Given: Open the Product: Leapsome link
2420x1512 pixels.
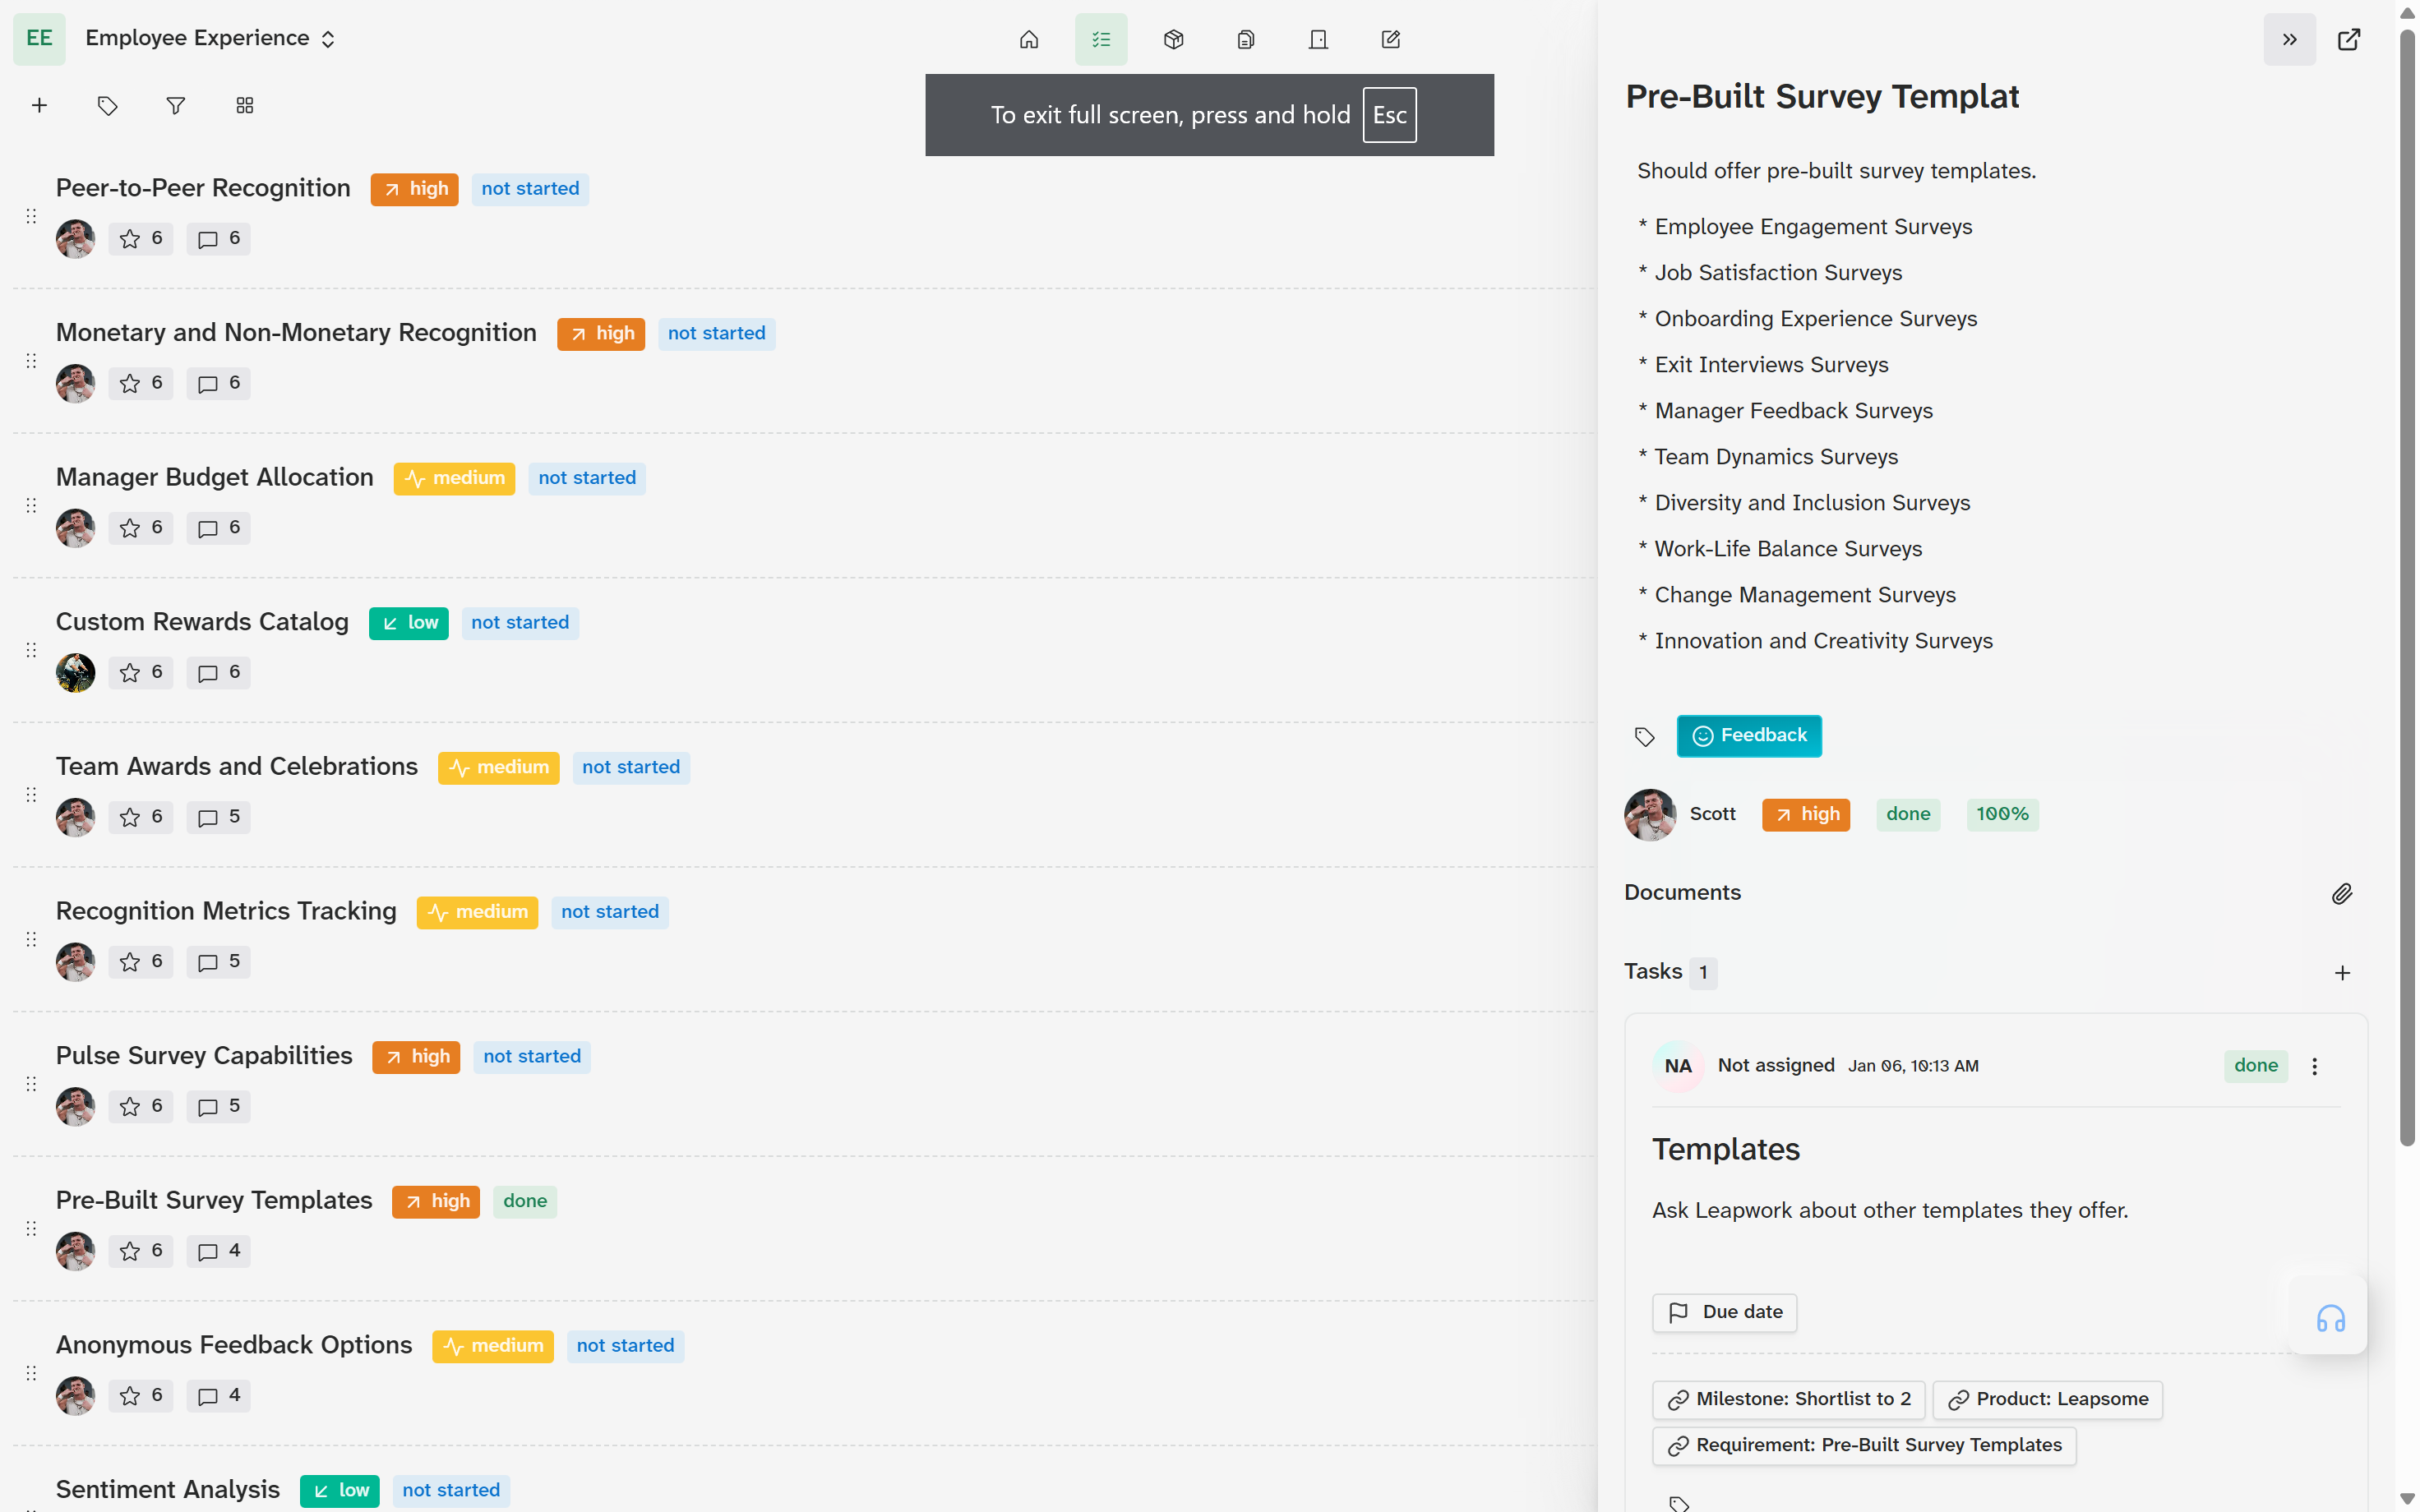Looking at the screenshot, I should tap(2047, 1399).
